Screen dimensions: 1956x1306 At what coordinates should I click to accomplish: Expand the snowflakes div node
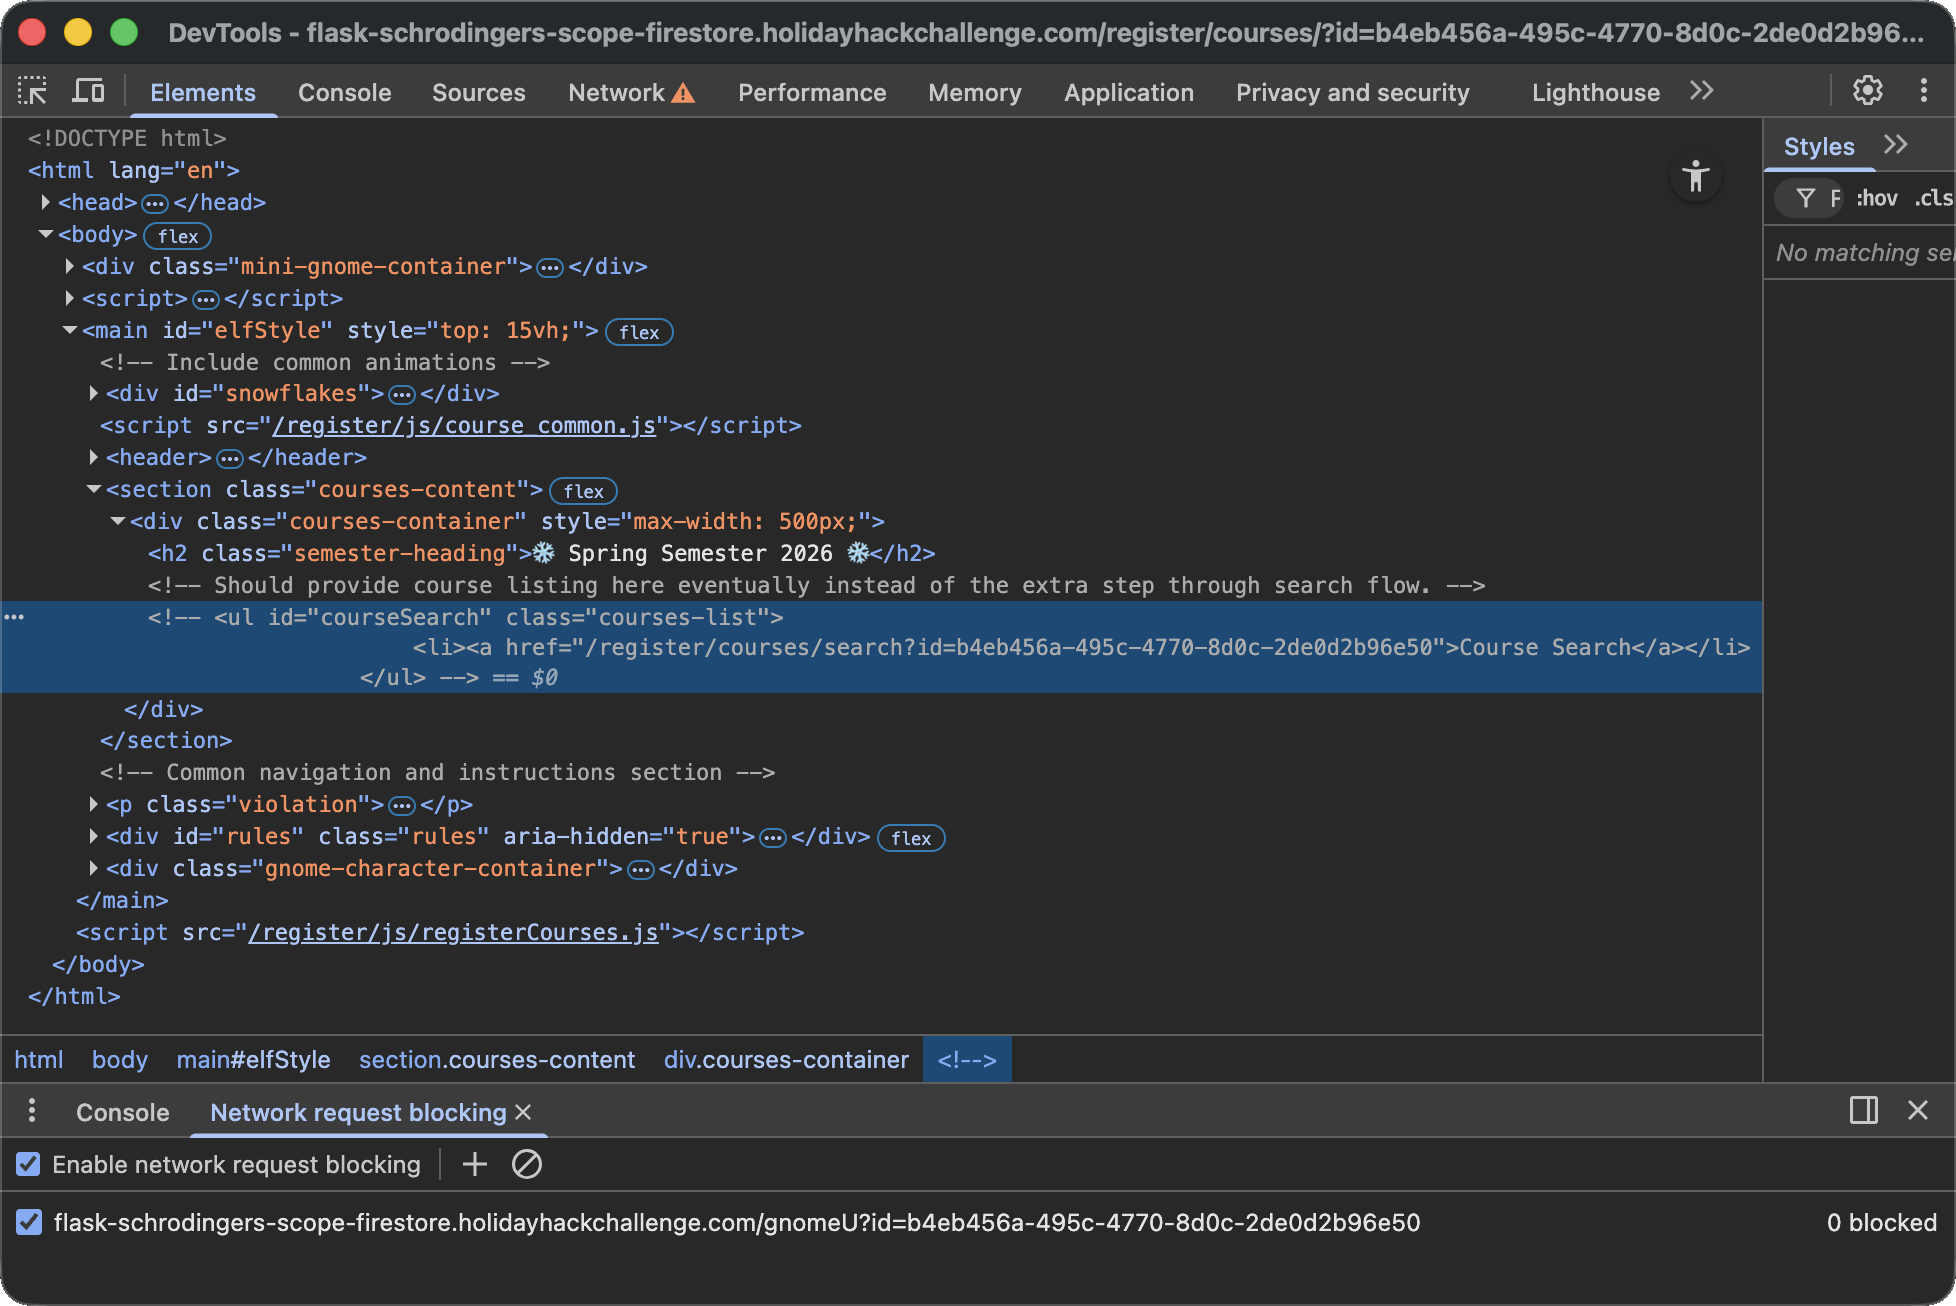coord(94,393)
